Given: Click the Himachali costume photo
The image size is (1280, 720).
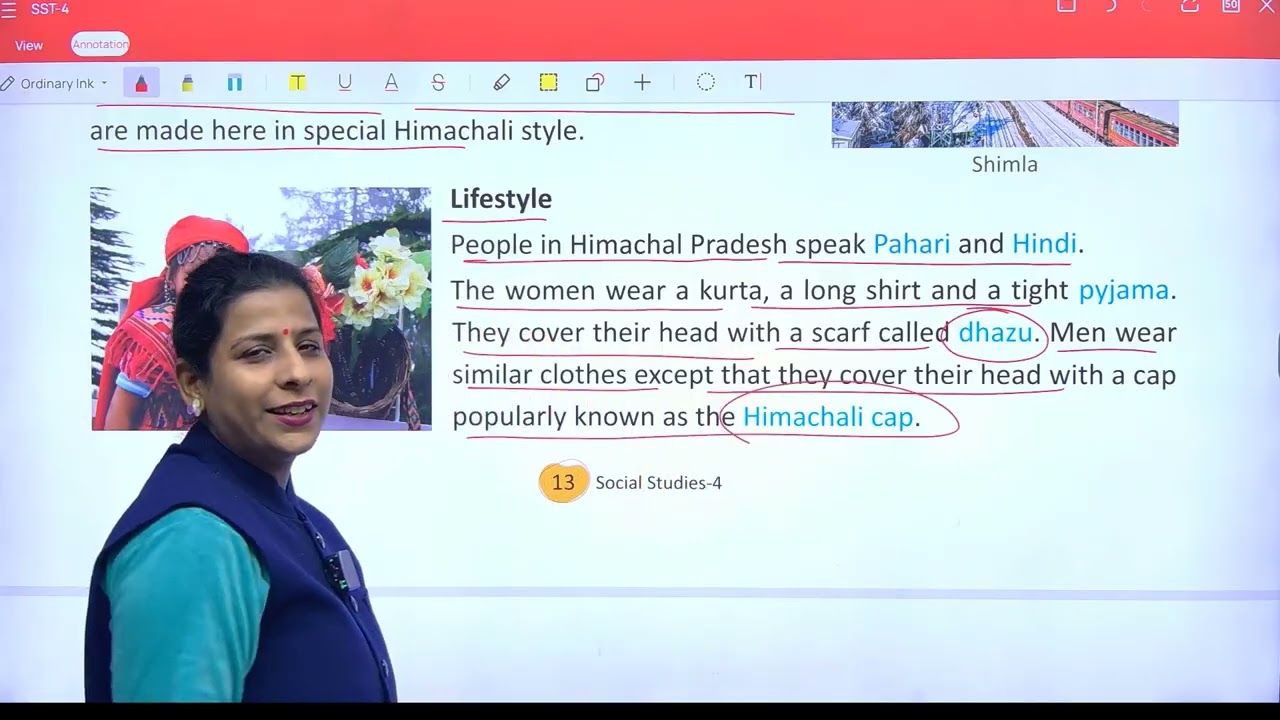Looking at the screenshot, I should (261, 308).
